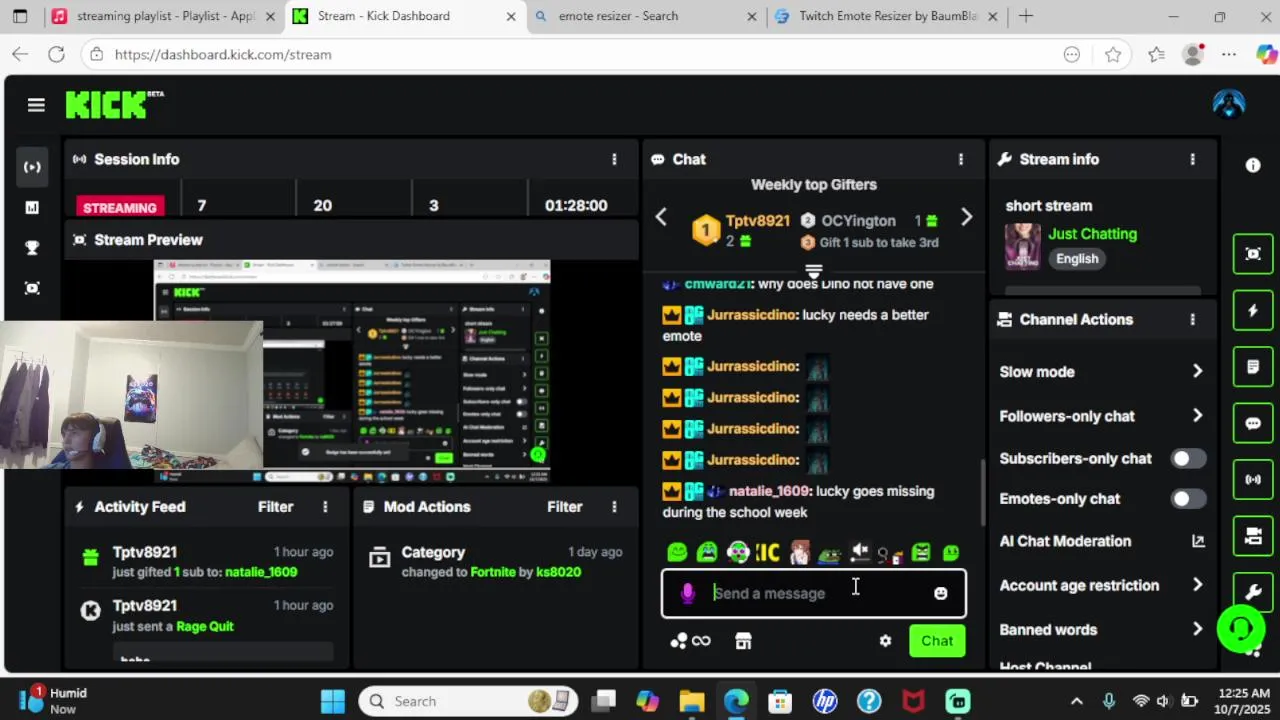
Task: Open the analytics chart icon in left sidebar
Action: [x=32, y=207]
